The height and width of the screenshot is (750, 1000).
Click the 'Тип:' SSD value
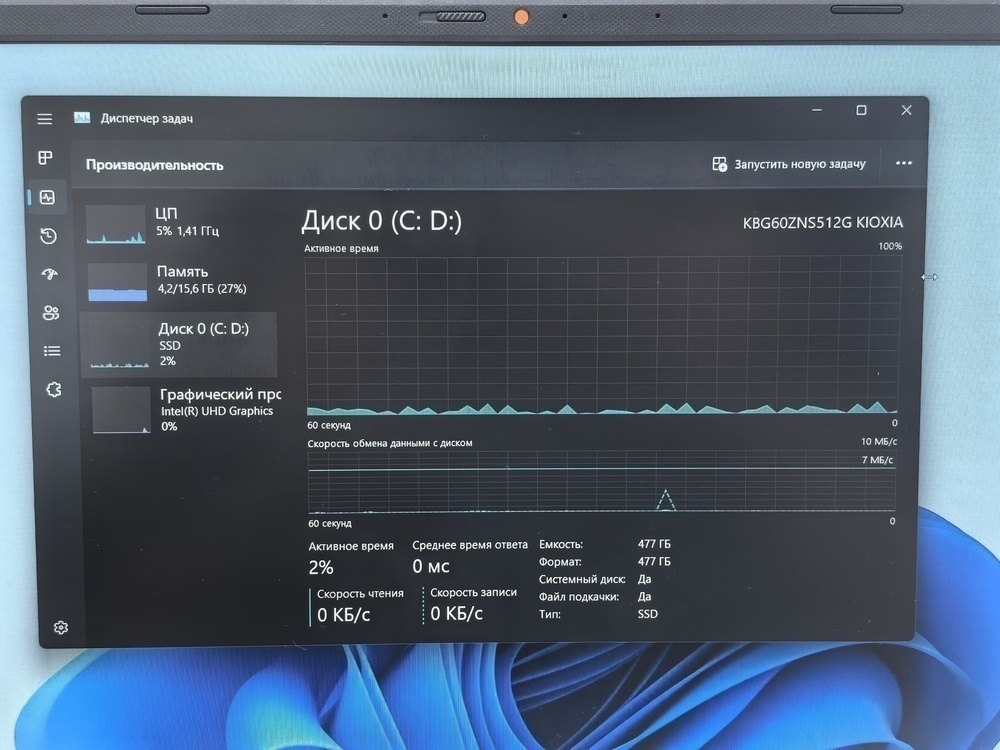(x=647, y=614)
